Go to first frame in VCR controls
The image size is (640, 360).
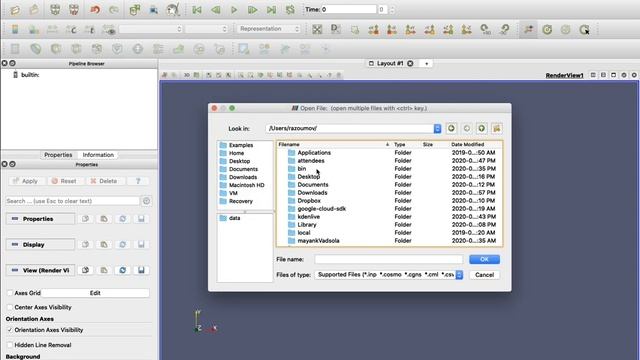click(197, 10)
